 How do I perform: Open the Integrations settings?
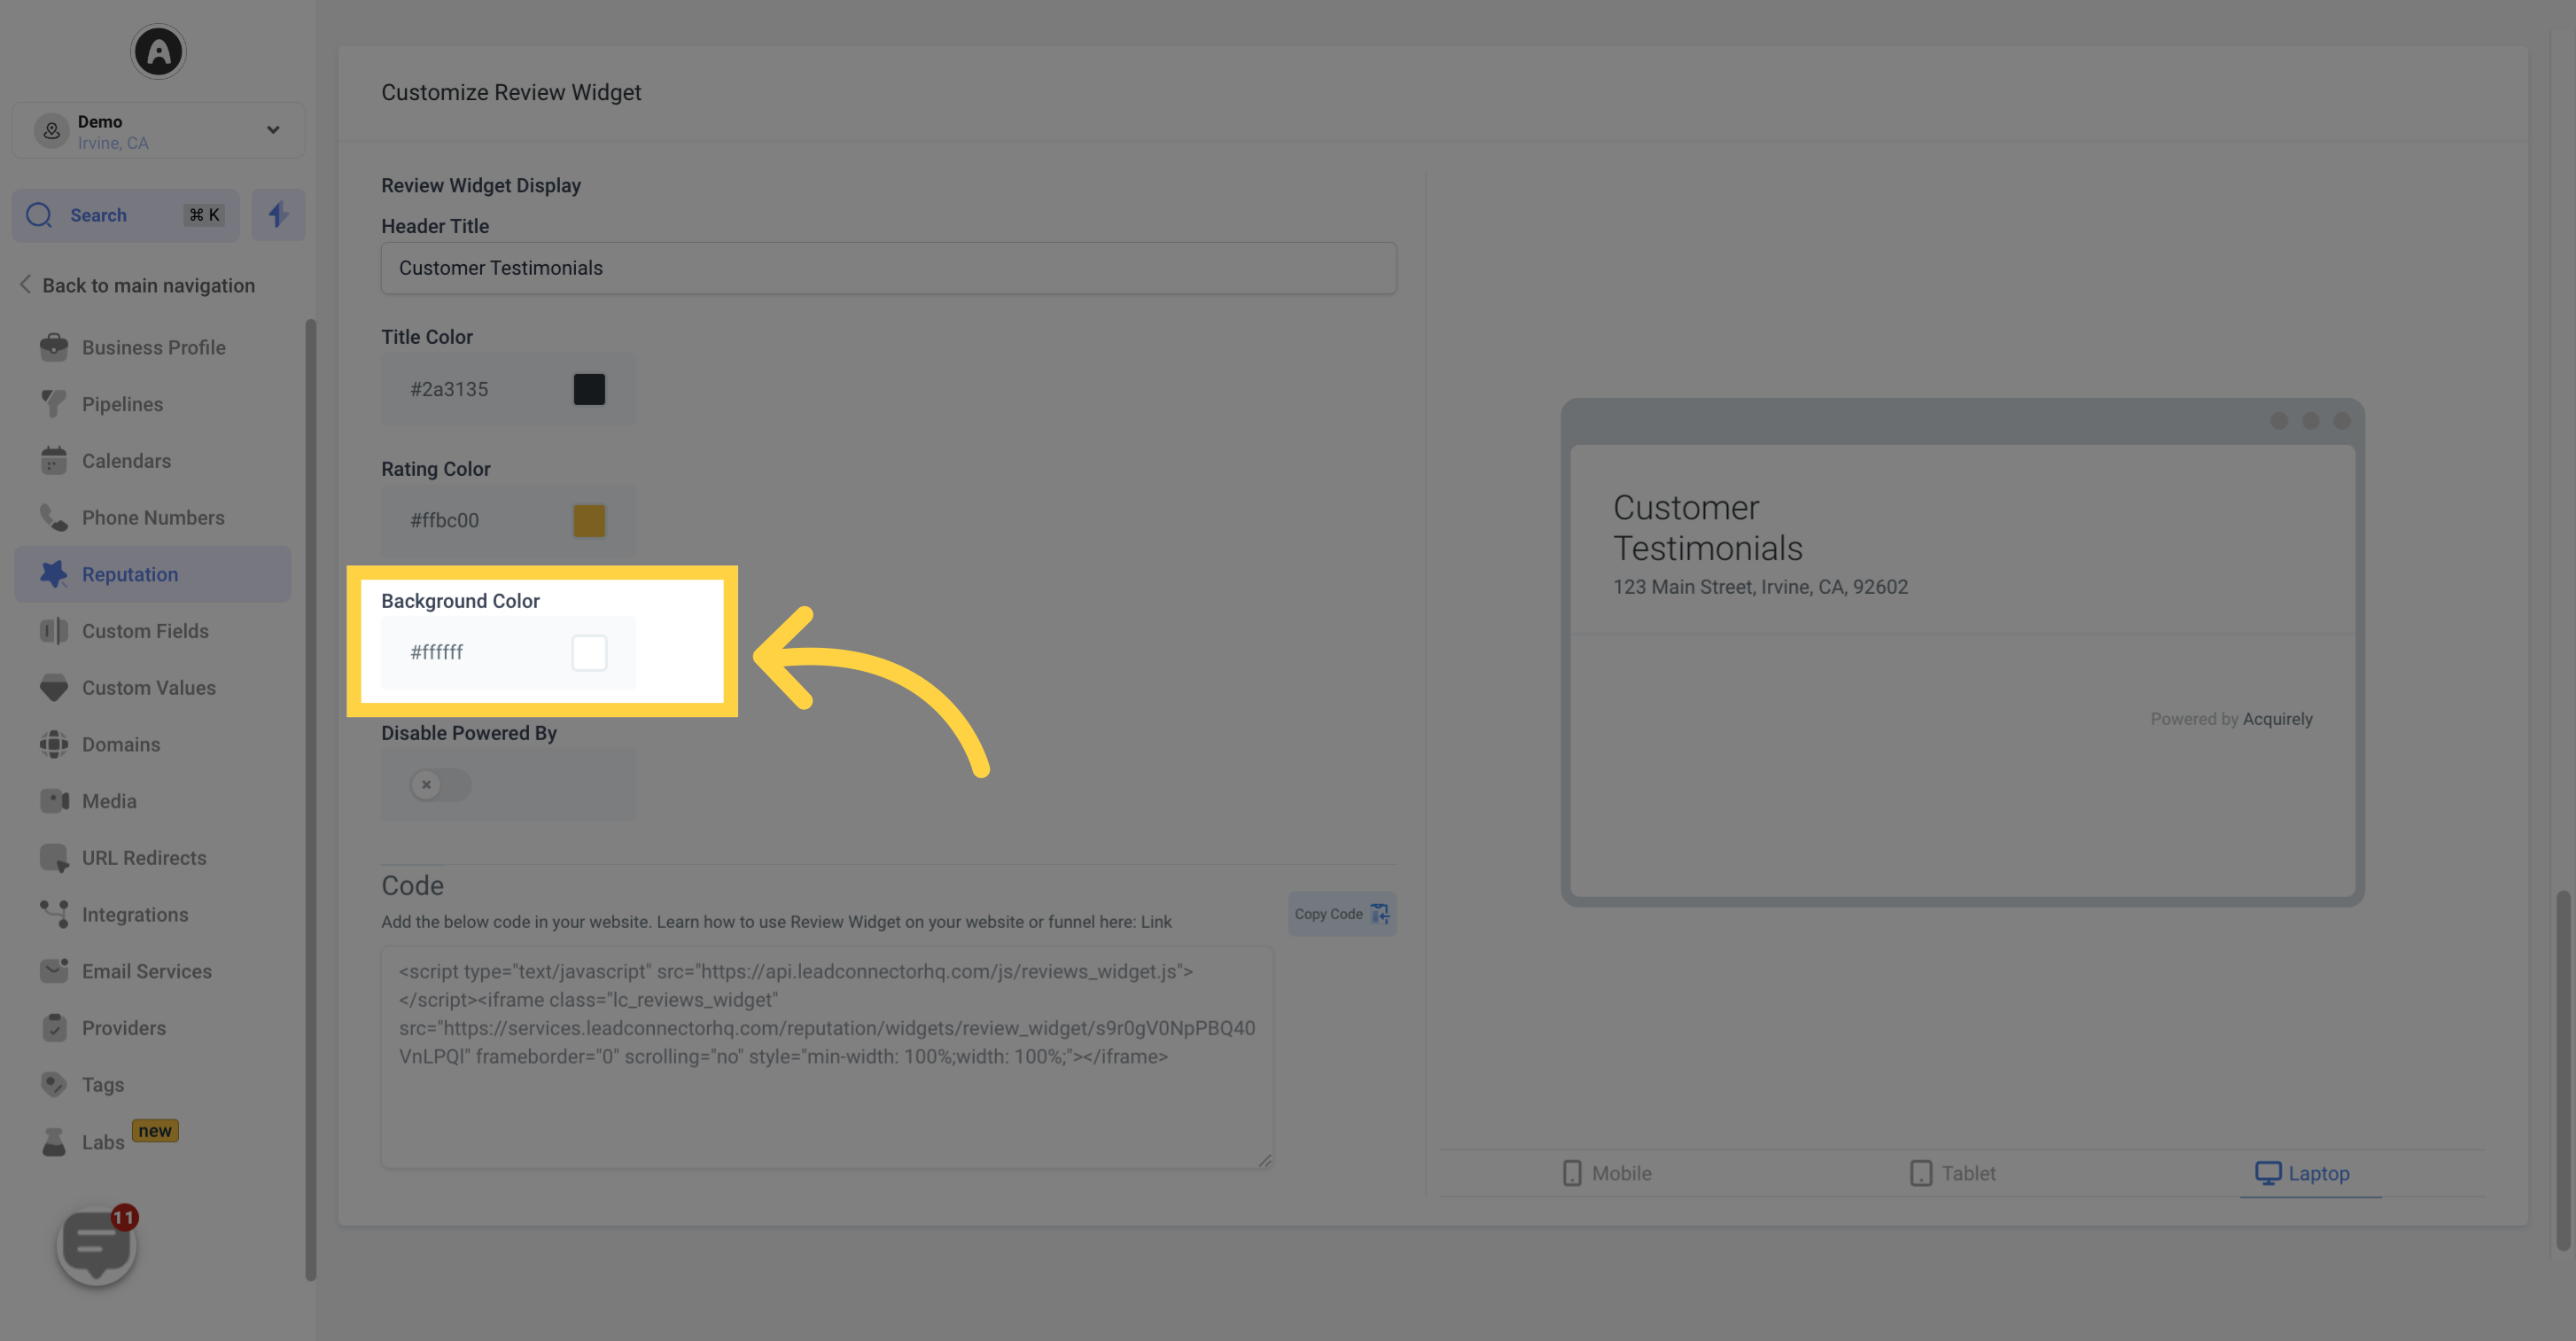(153, 914)
